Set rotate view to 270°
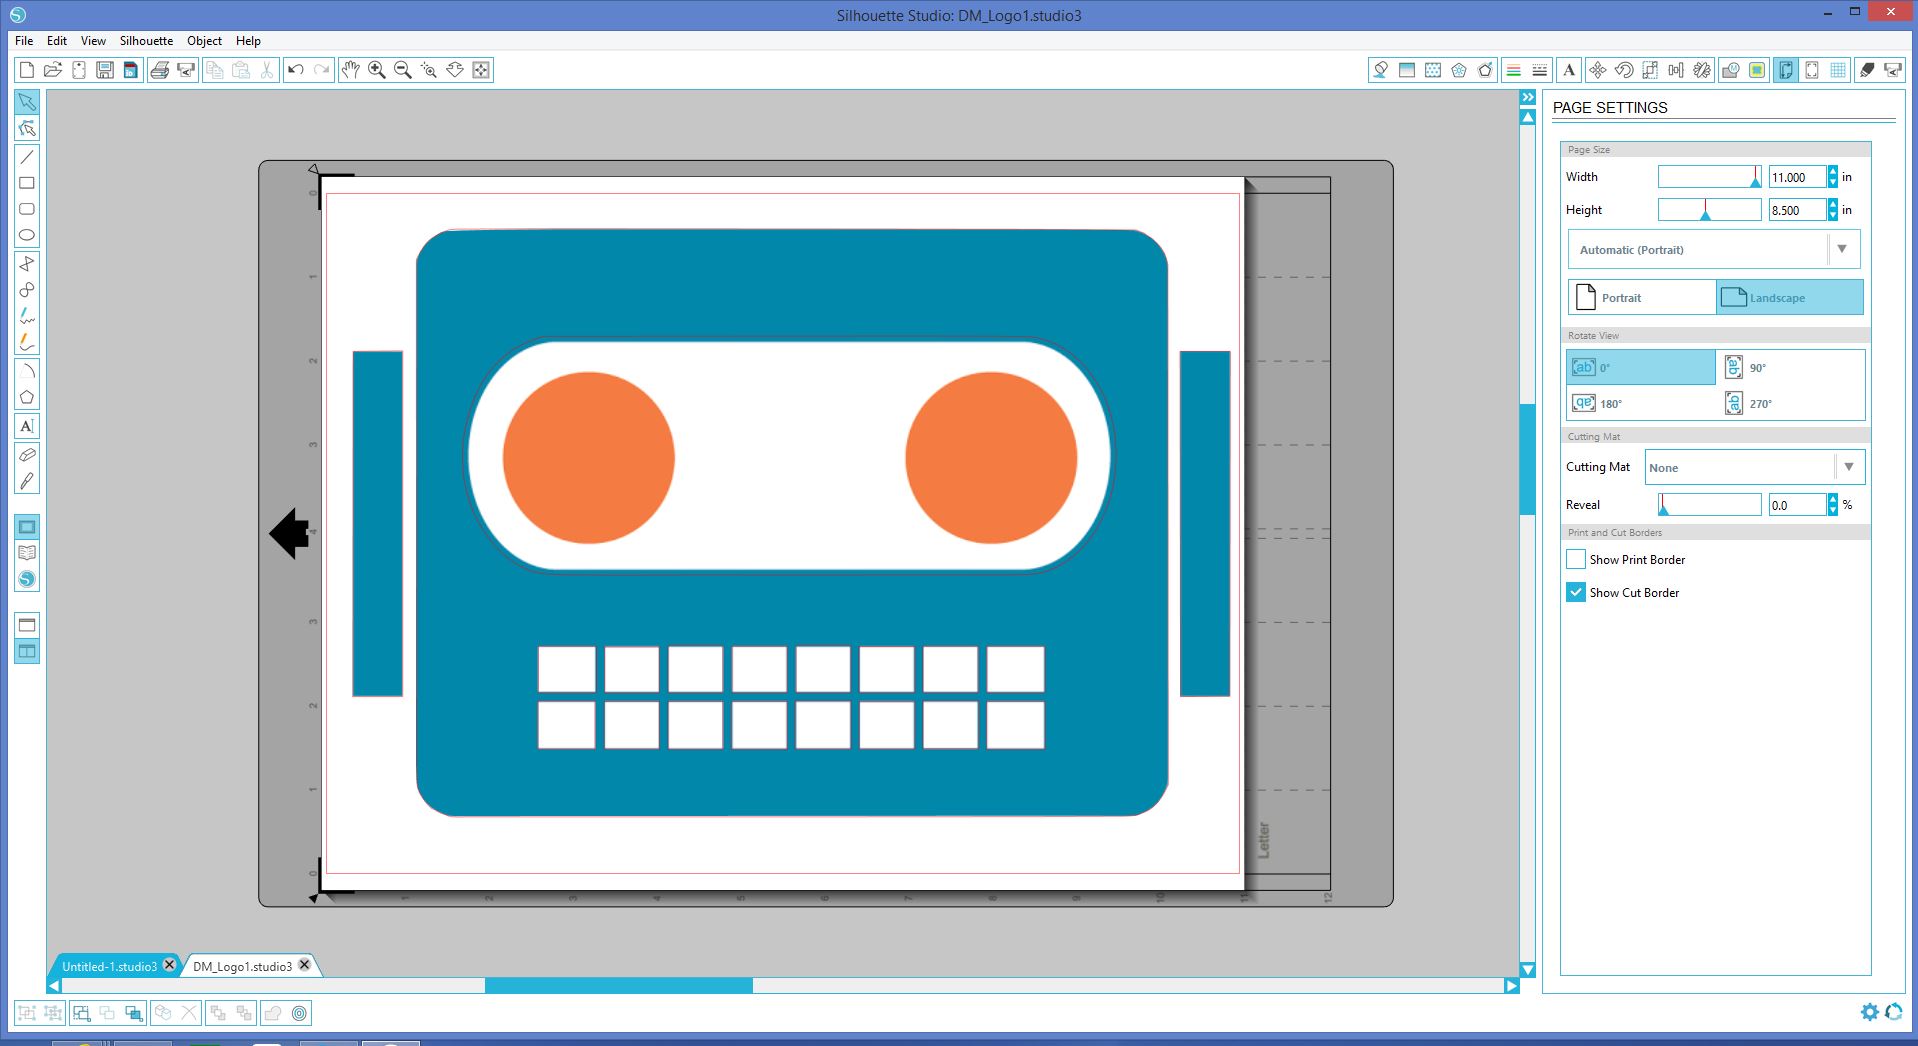The image size is (1918, 1046). 1790,403
